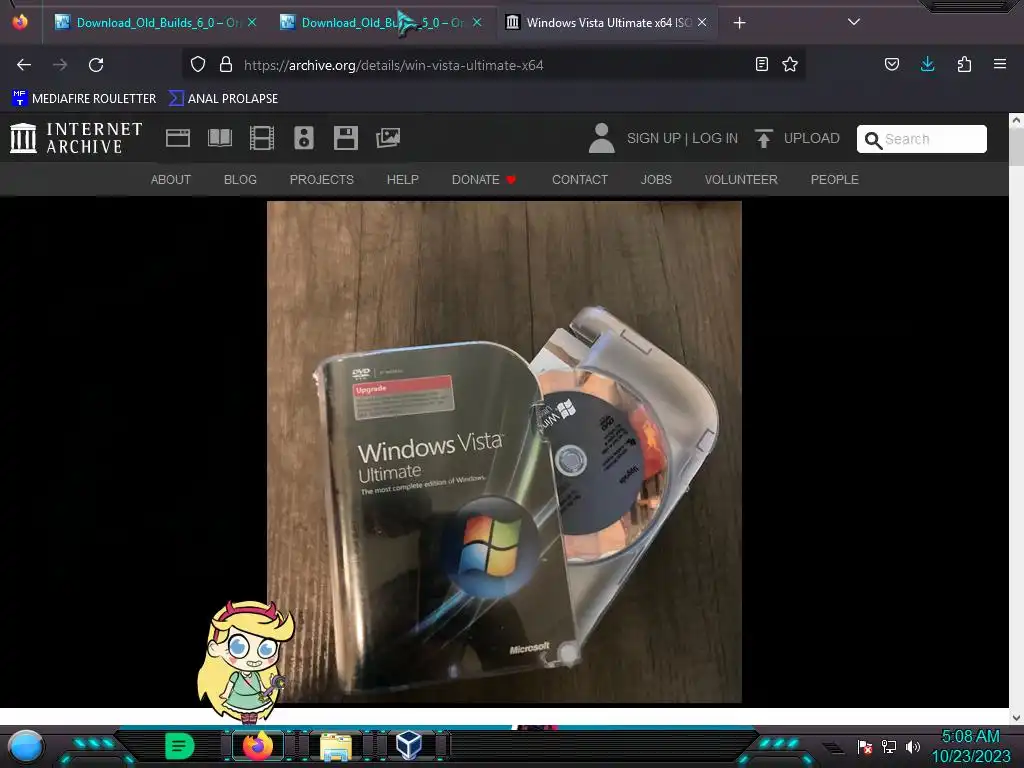This screenshot has width=1024, height=768.
Task: Open the Start orb button
Action: 25,746
